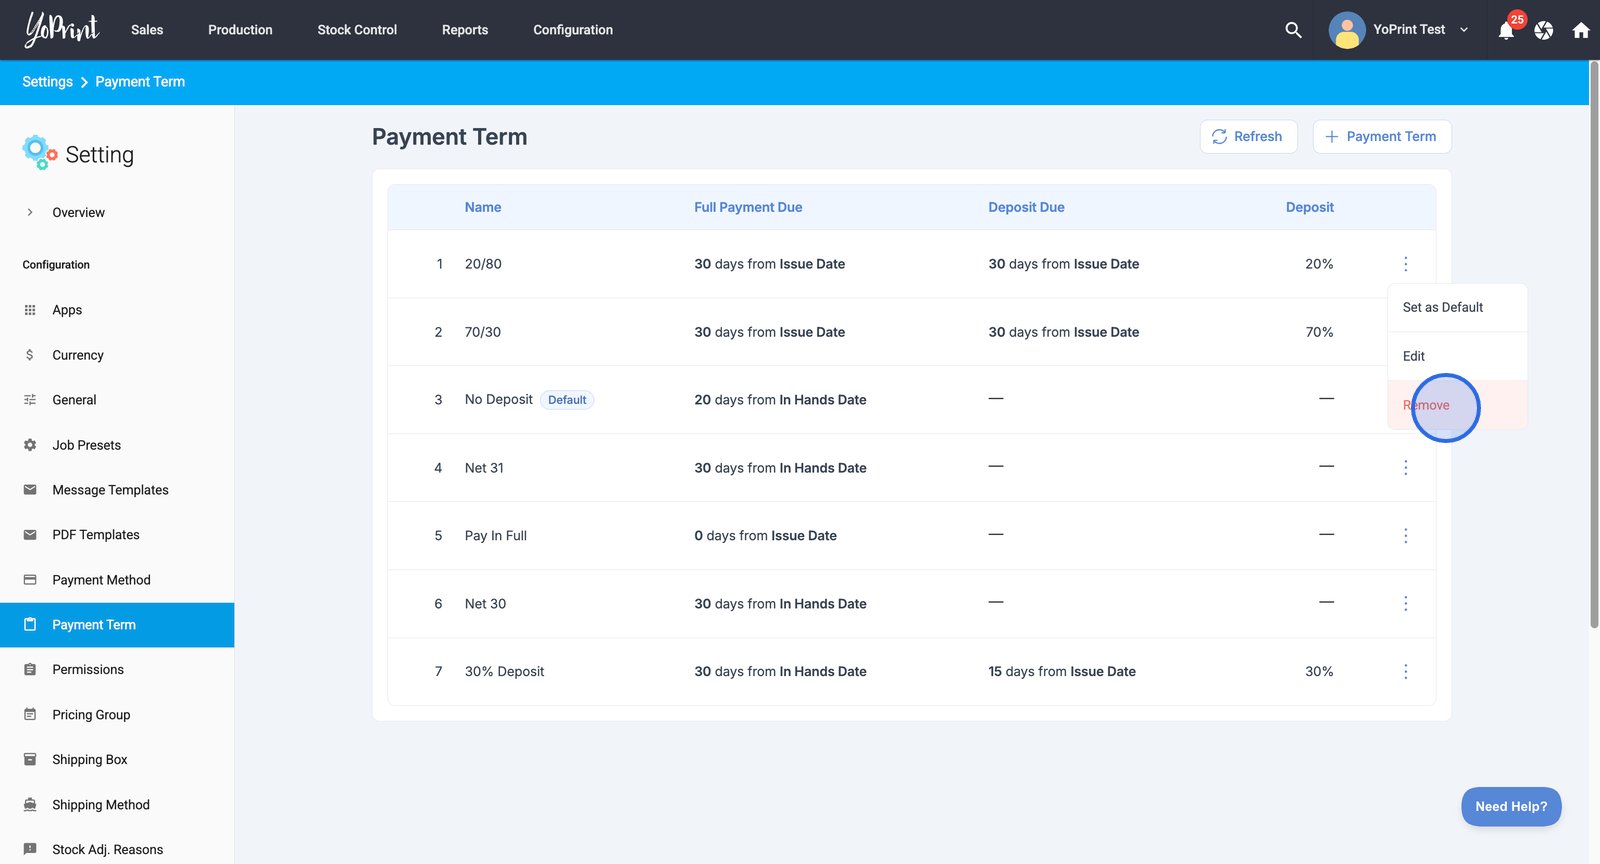The image size is (1600, 864).
Task: Open more options for Pay In Full
Action: [1405, 536]
